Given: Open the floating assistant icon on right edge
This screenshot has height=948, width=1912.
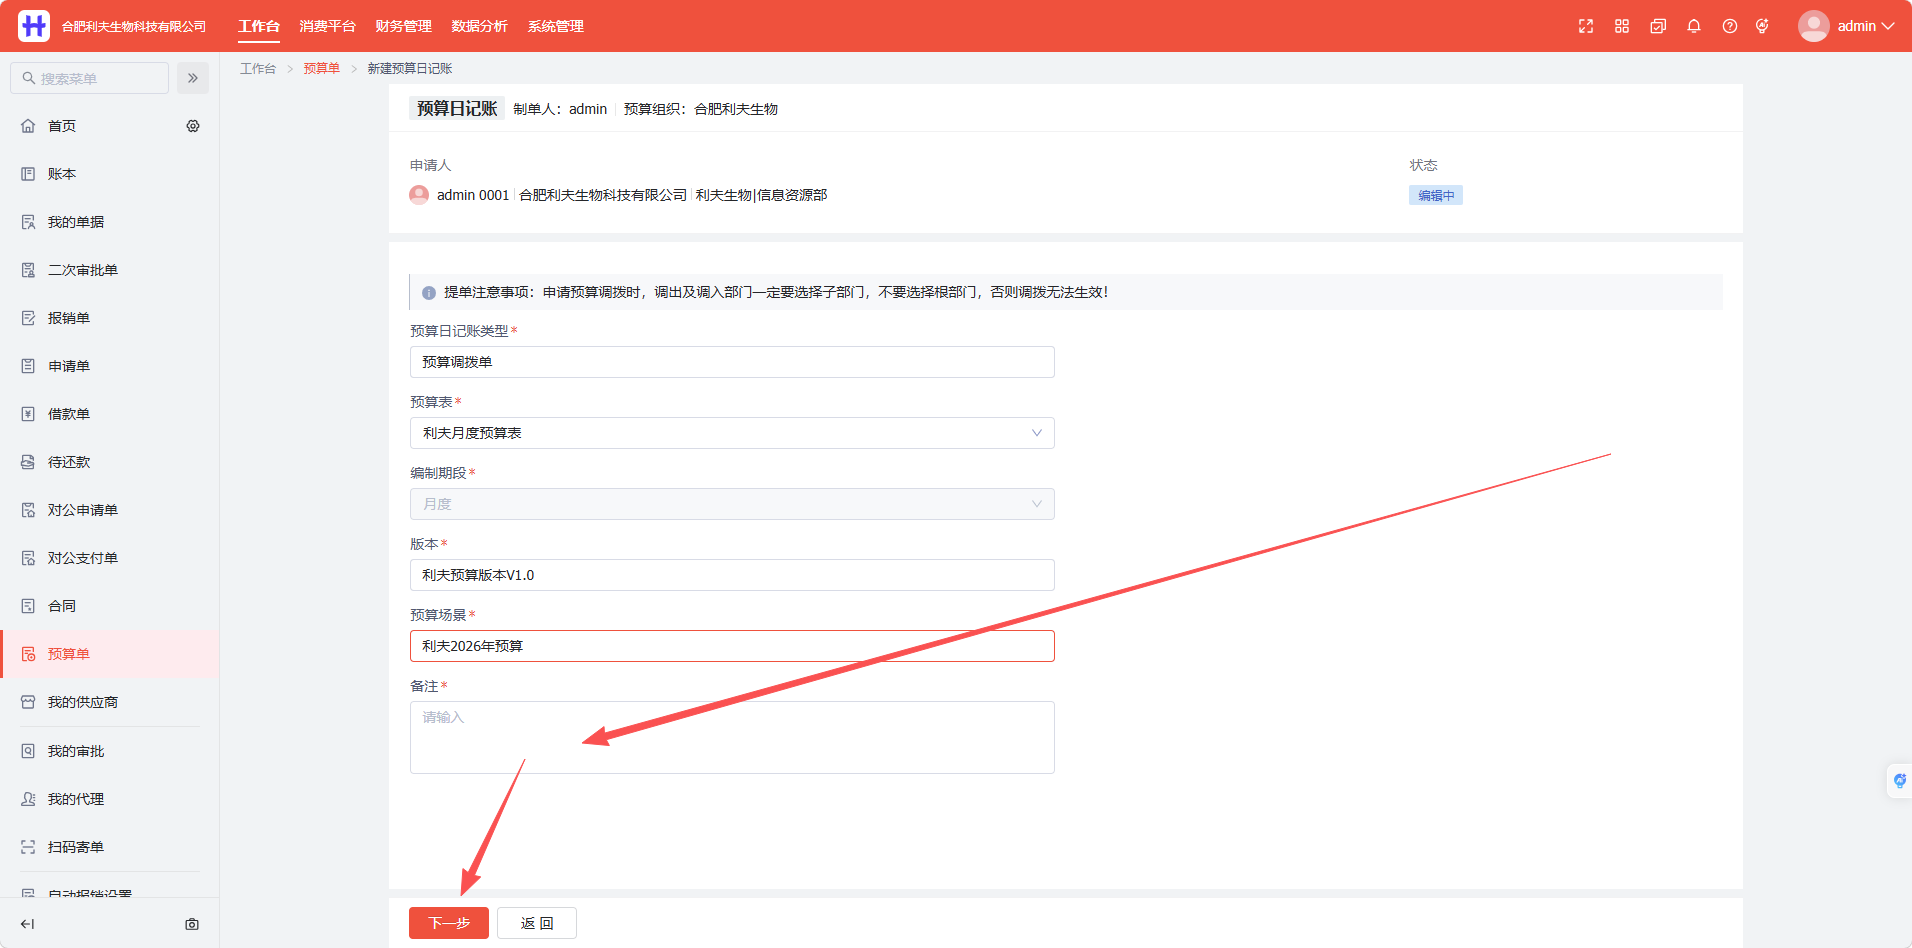Looking at the screenshot, I should click(1899, 780).
